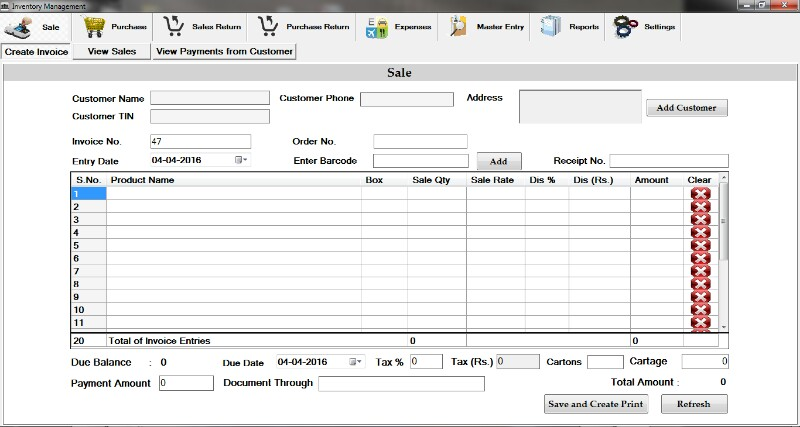Click the Tax (Rs.) field
Viewport: 800px width, 427px height.
517,362
